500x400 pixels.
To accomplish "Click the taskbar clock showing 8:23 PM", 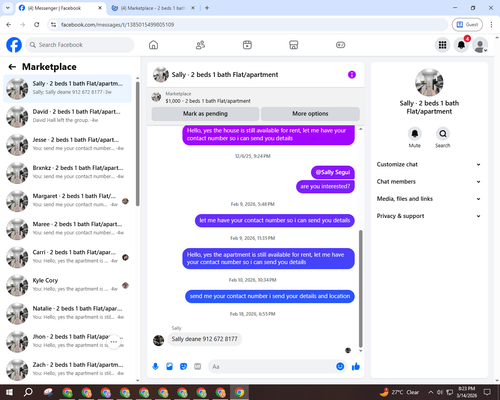I will point(466,392).
